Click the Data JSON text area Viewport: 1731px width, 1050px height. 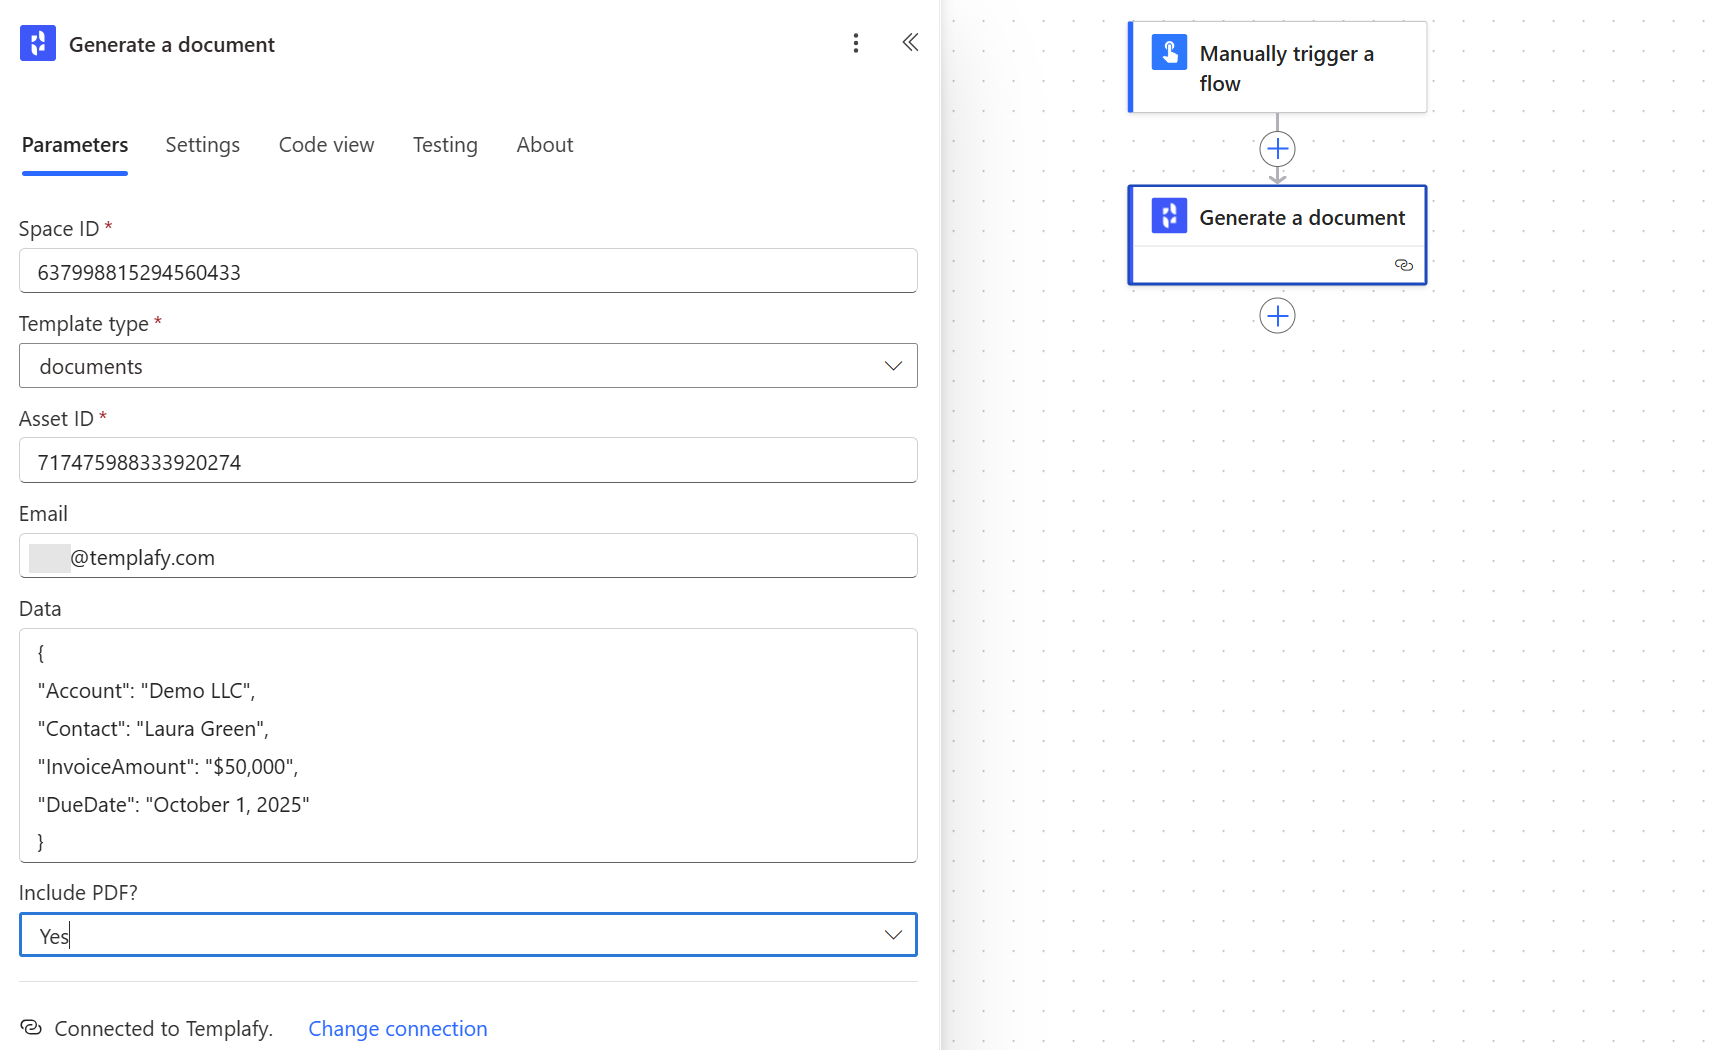(468, 745)
